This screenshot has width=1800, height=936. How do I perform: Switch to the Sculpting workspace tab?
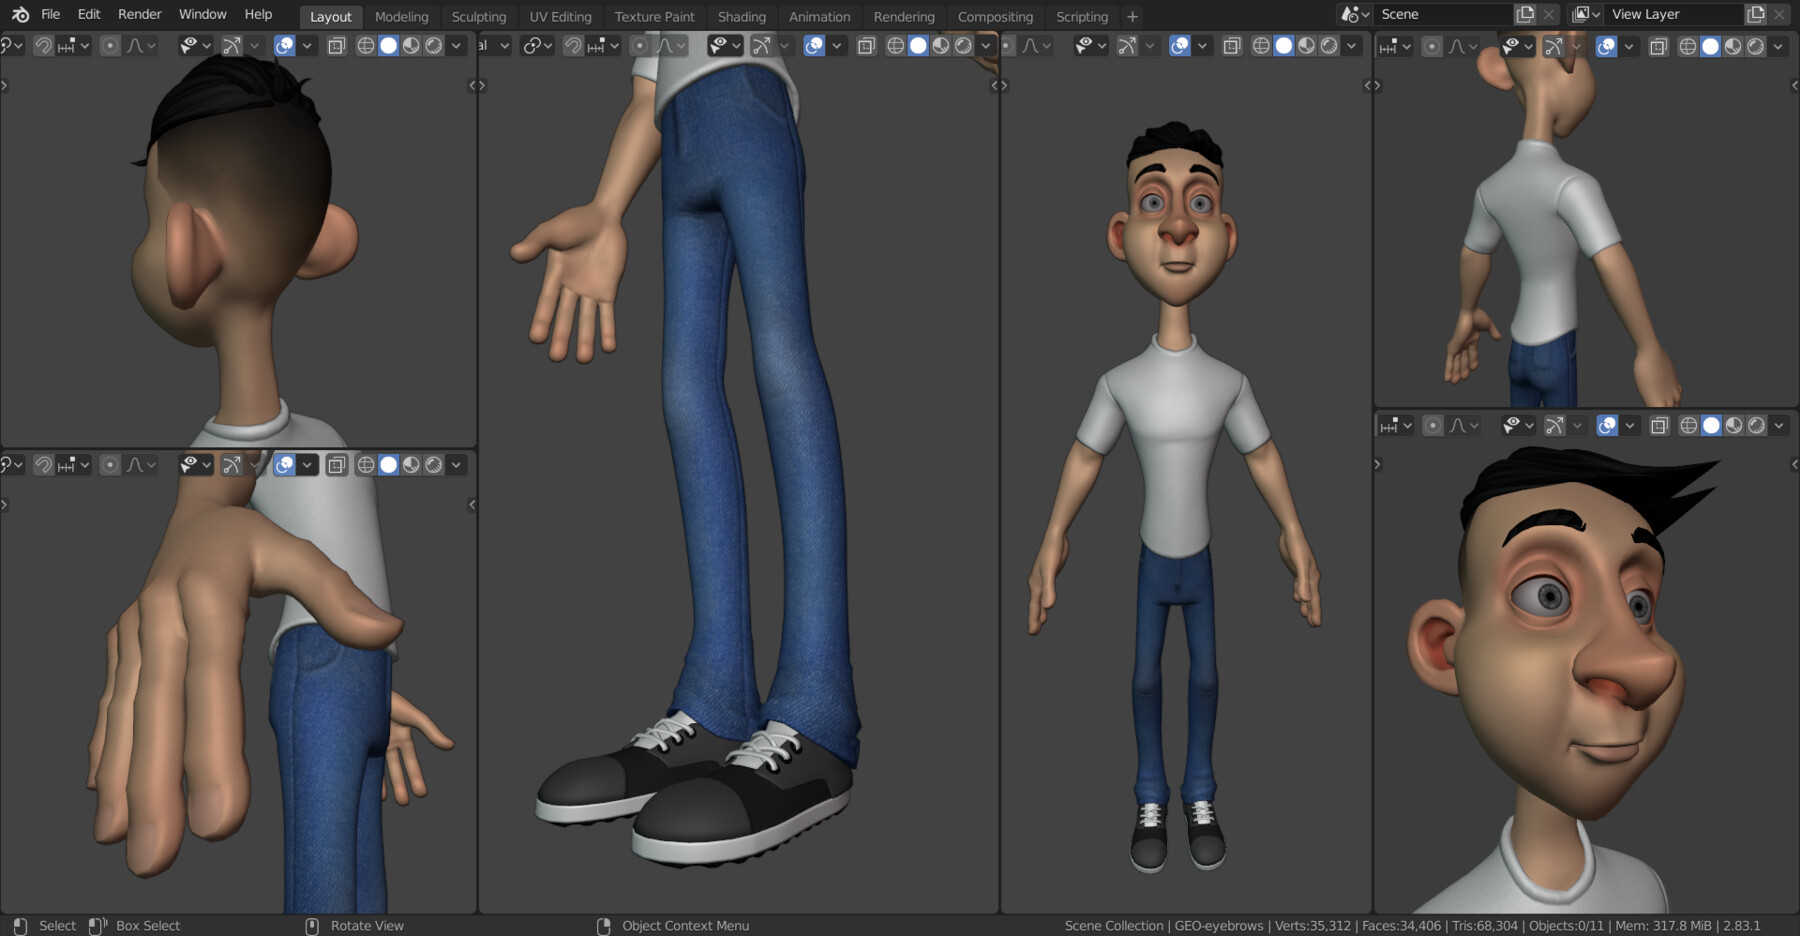point(478,17)
